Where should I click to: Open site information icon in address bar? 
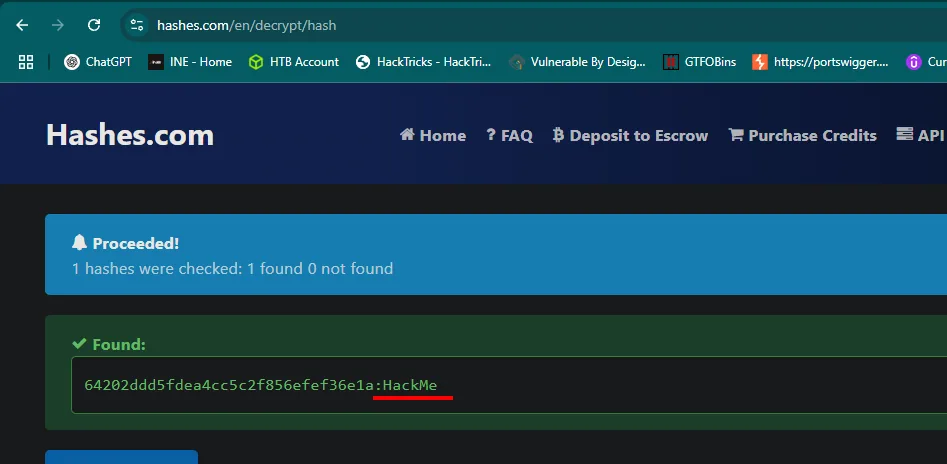137,25
